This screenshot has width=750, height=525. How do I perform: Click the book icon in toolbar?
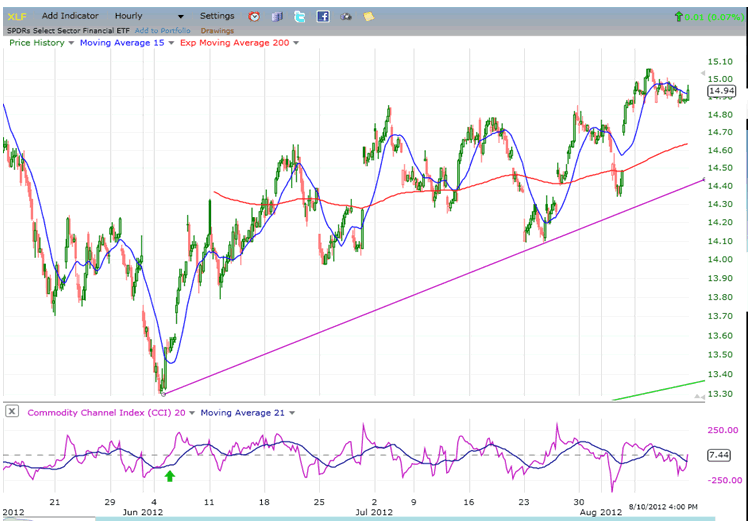[277, 16]
